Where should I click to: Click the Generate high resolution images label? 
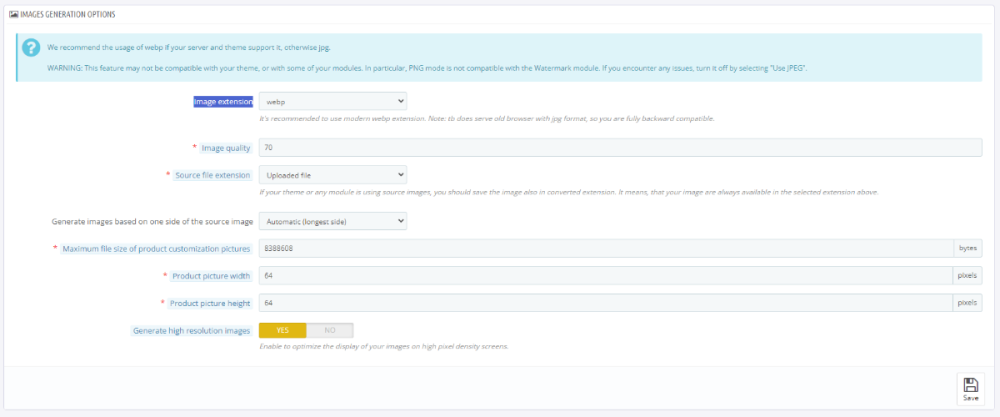pyautogui.click(x=192, y=330)
